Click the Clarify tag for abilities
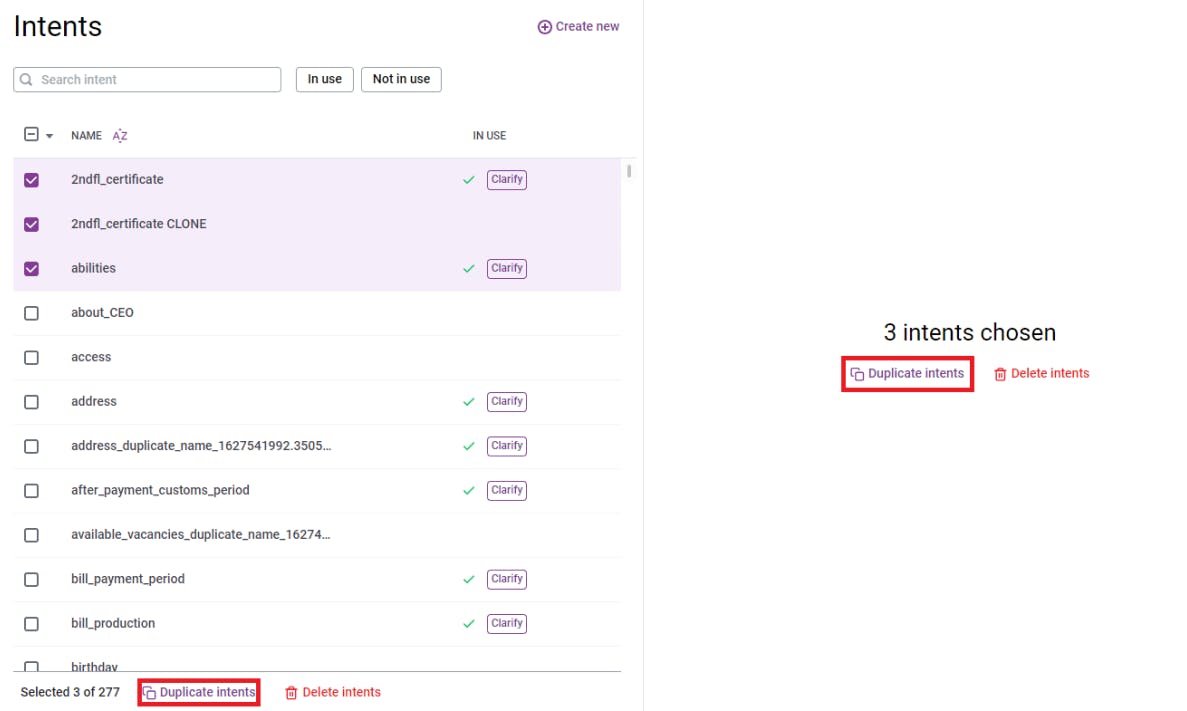This screenshot has width=1187, height=711. pos(506,268)
